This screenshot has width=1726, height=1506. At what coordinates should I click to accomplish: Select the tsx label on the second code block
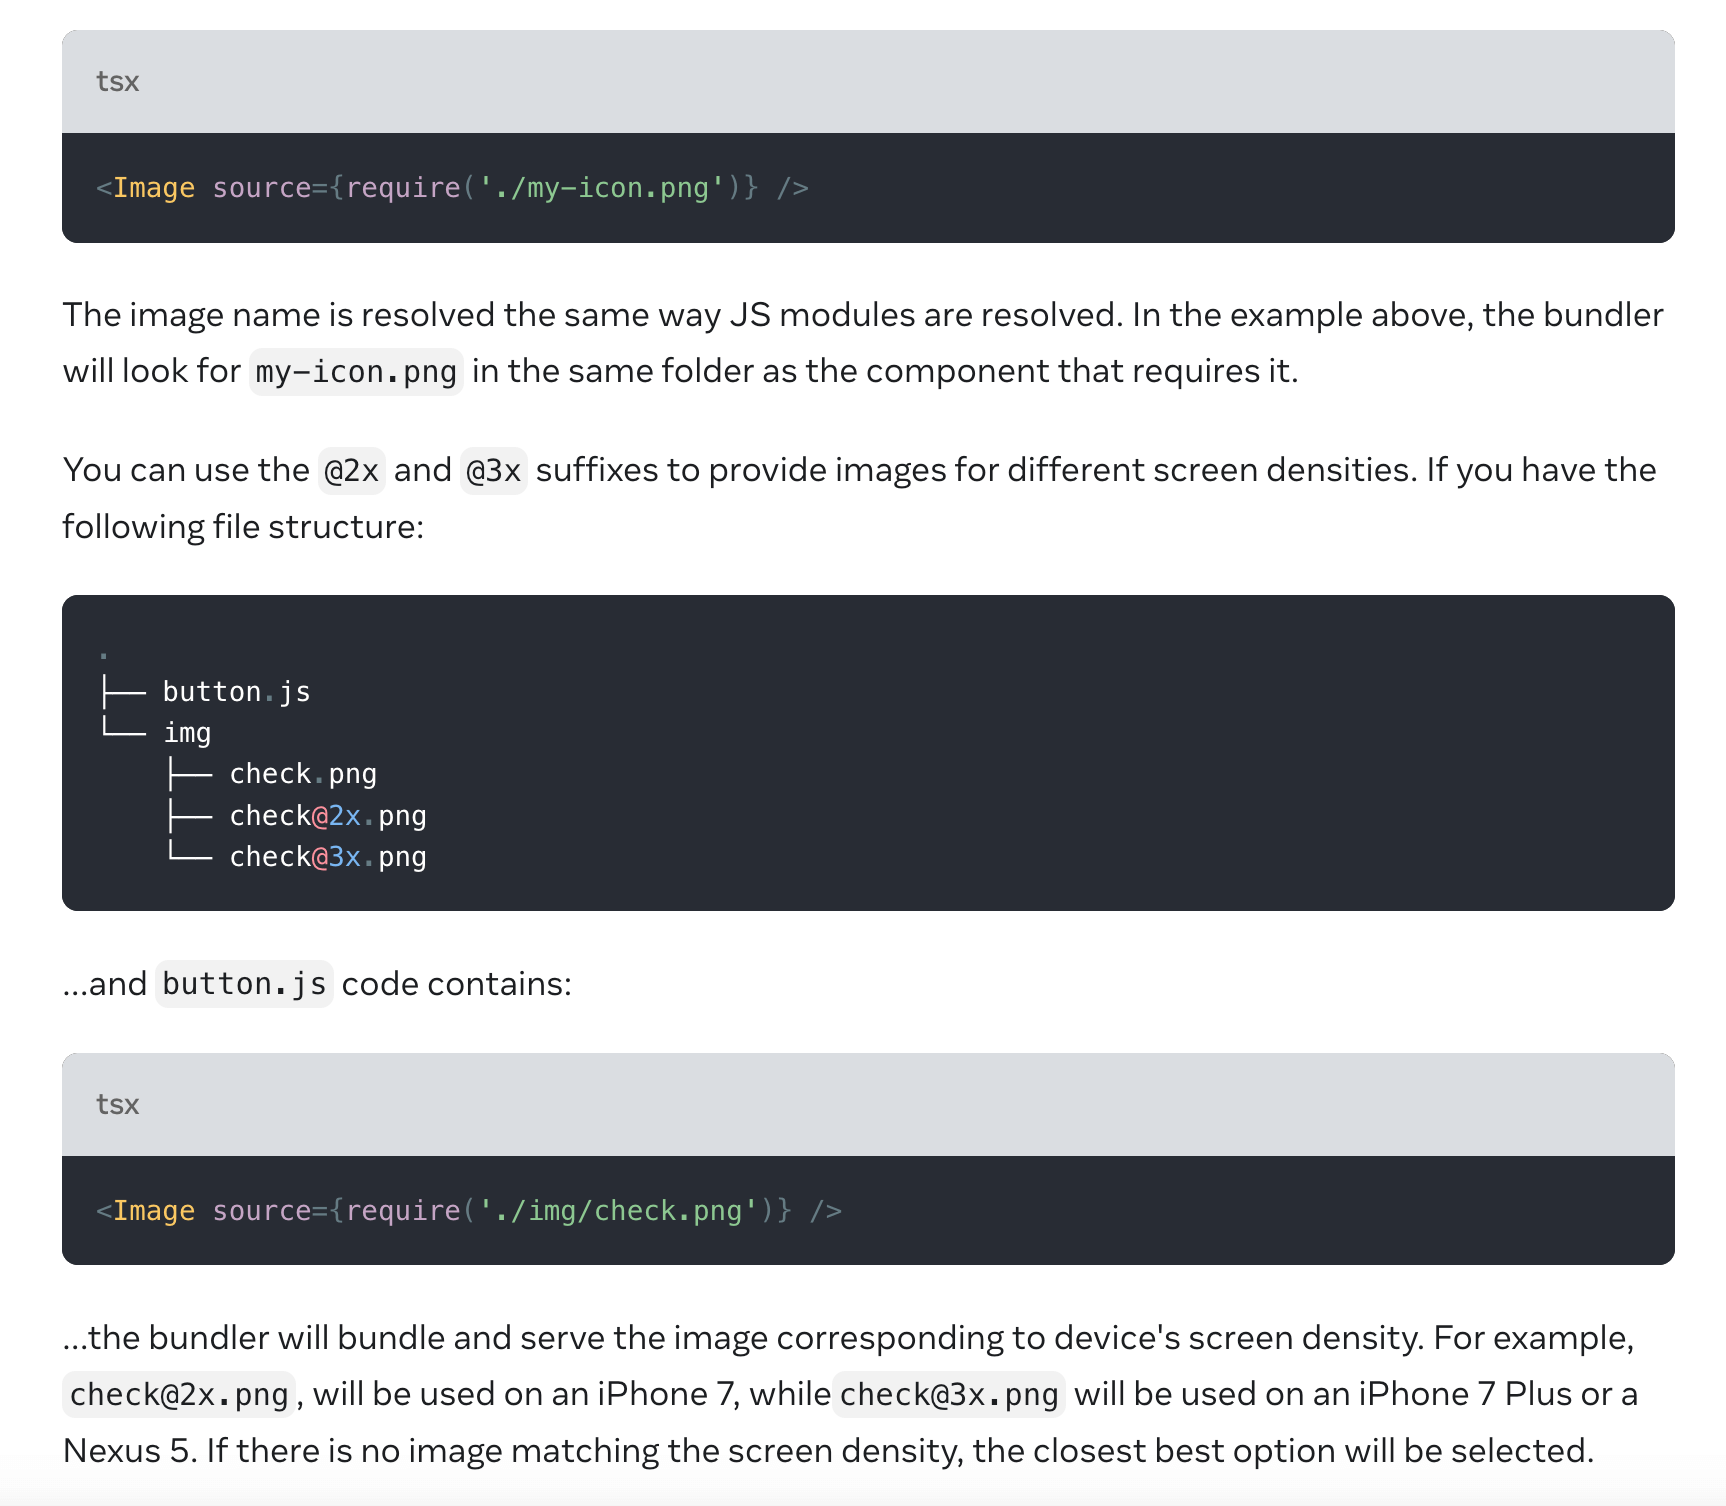(117, 1104)
